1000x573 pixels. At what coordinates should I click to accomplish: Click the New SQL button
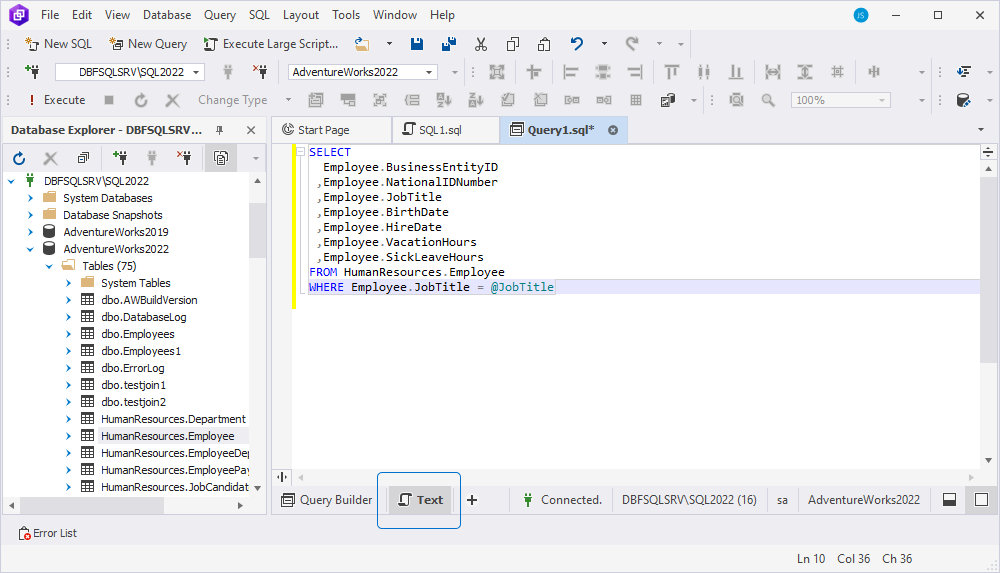pyautogui.click(x=59, y=44)
